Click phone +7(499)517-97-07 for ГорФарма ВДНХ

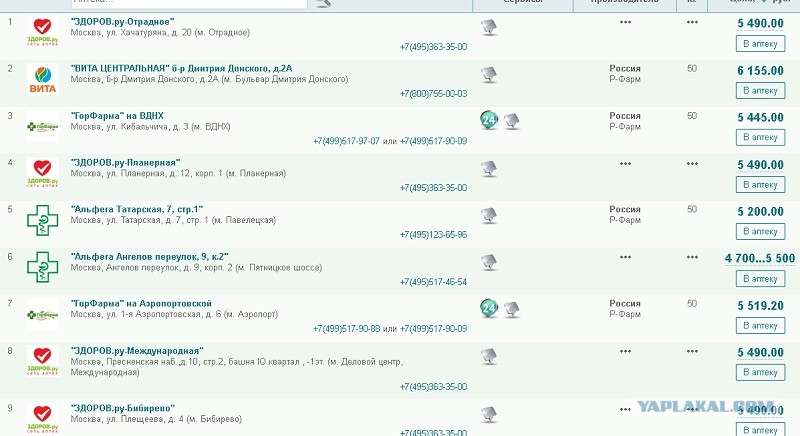pyautogui.click(x=346, y=141)
